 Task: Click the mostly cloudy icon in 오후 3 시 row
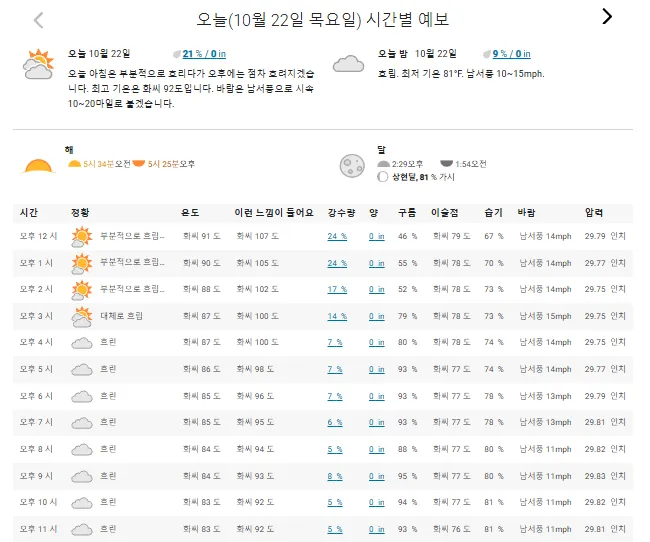coord(82,317)
